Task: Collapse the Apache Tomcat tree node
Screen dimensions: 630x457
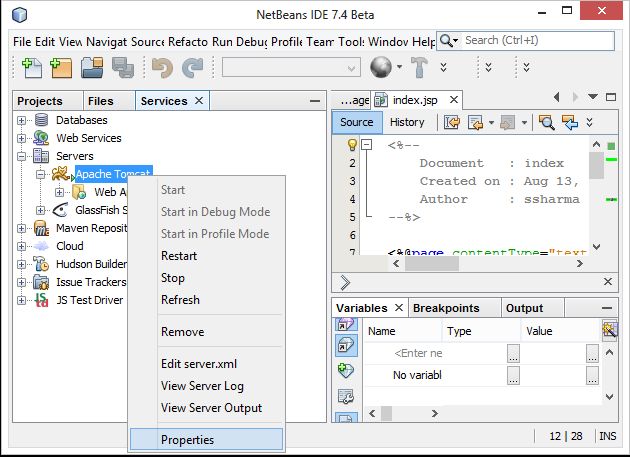Action: tap(40, 174)
